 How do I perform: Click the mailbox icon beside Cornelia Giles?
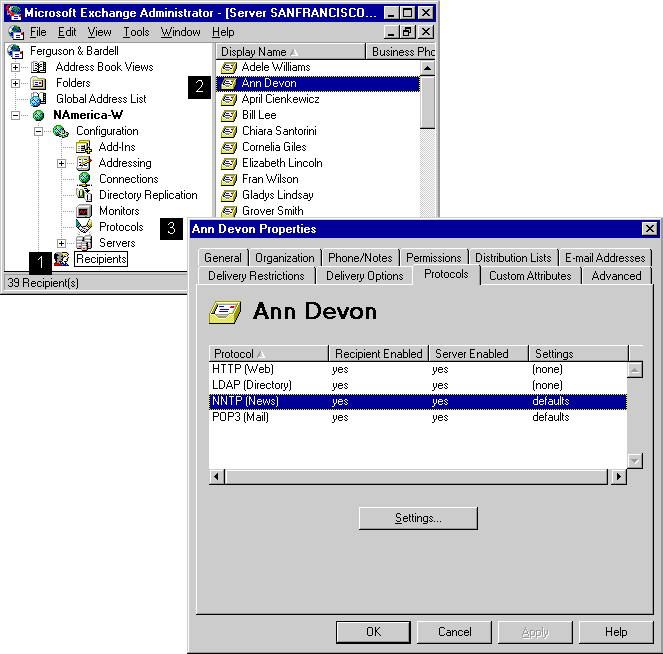coord(229,147)
